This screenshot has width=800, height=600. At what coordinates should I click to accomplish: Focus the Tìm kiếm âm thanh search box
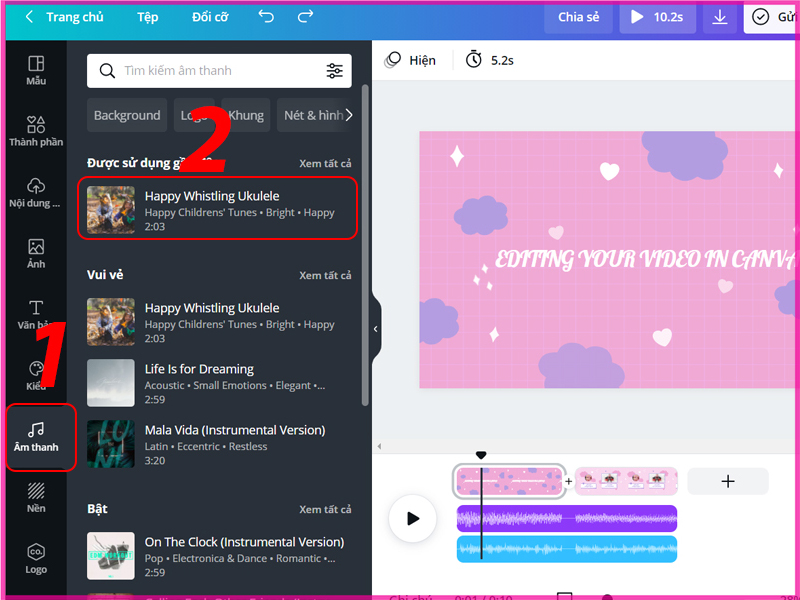point(219,71)
